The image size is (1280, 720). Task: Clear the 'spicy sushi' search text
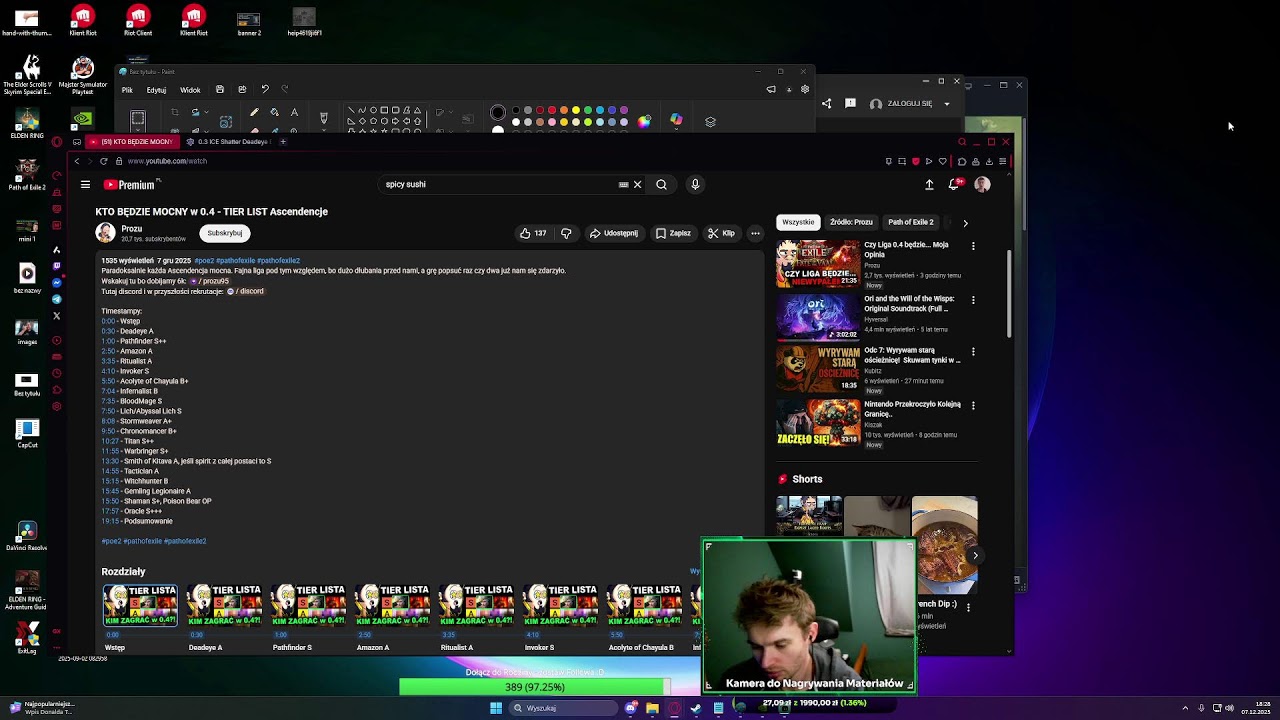637,184
